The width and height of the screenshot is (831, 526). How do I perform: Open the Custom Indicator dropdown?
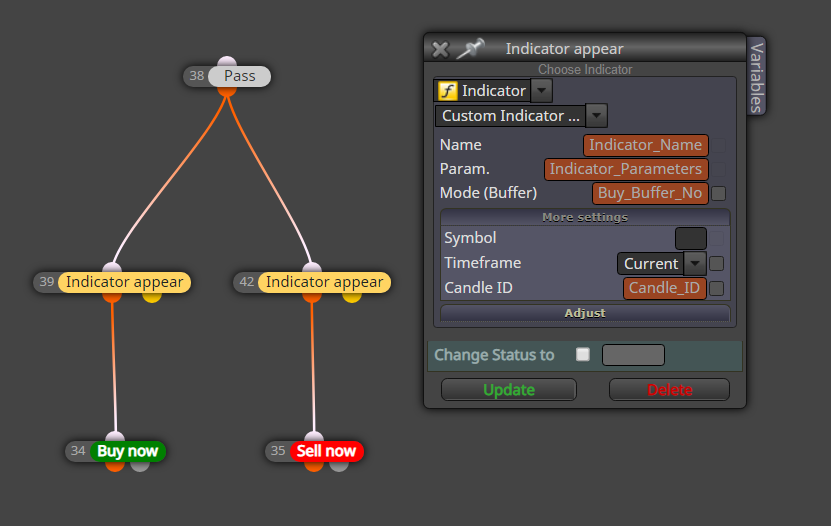pos(596,115)
